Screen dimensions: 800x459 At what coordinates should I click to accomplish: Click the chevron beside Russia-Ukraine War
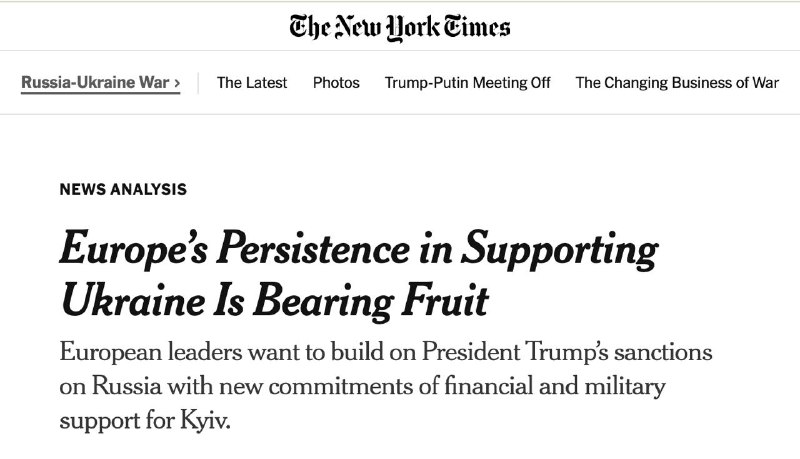pyautogui.click(x=177, y=83)
